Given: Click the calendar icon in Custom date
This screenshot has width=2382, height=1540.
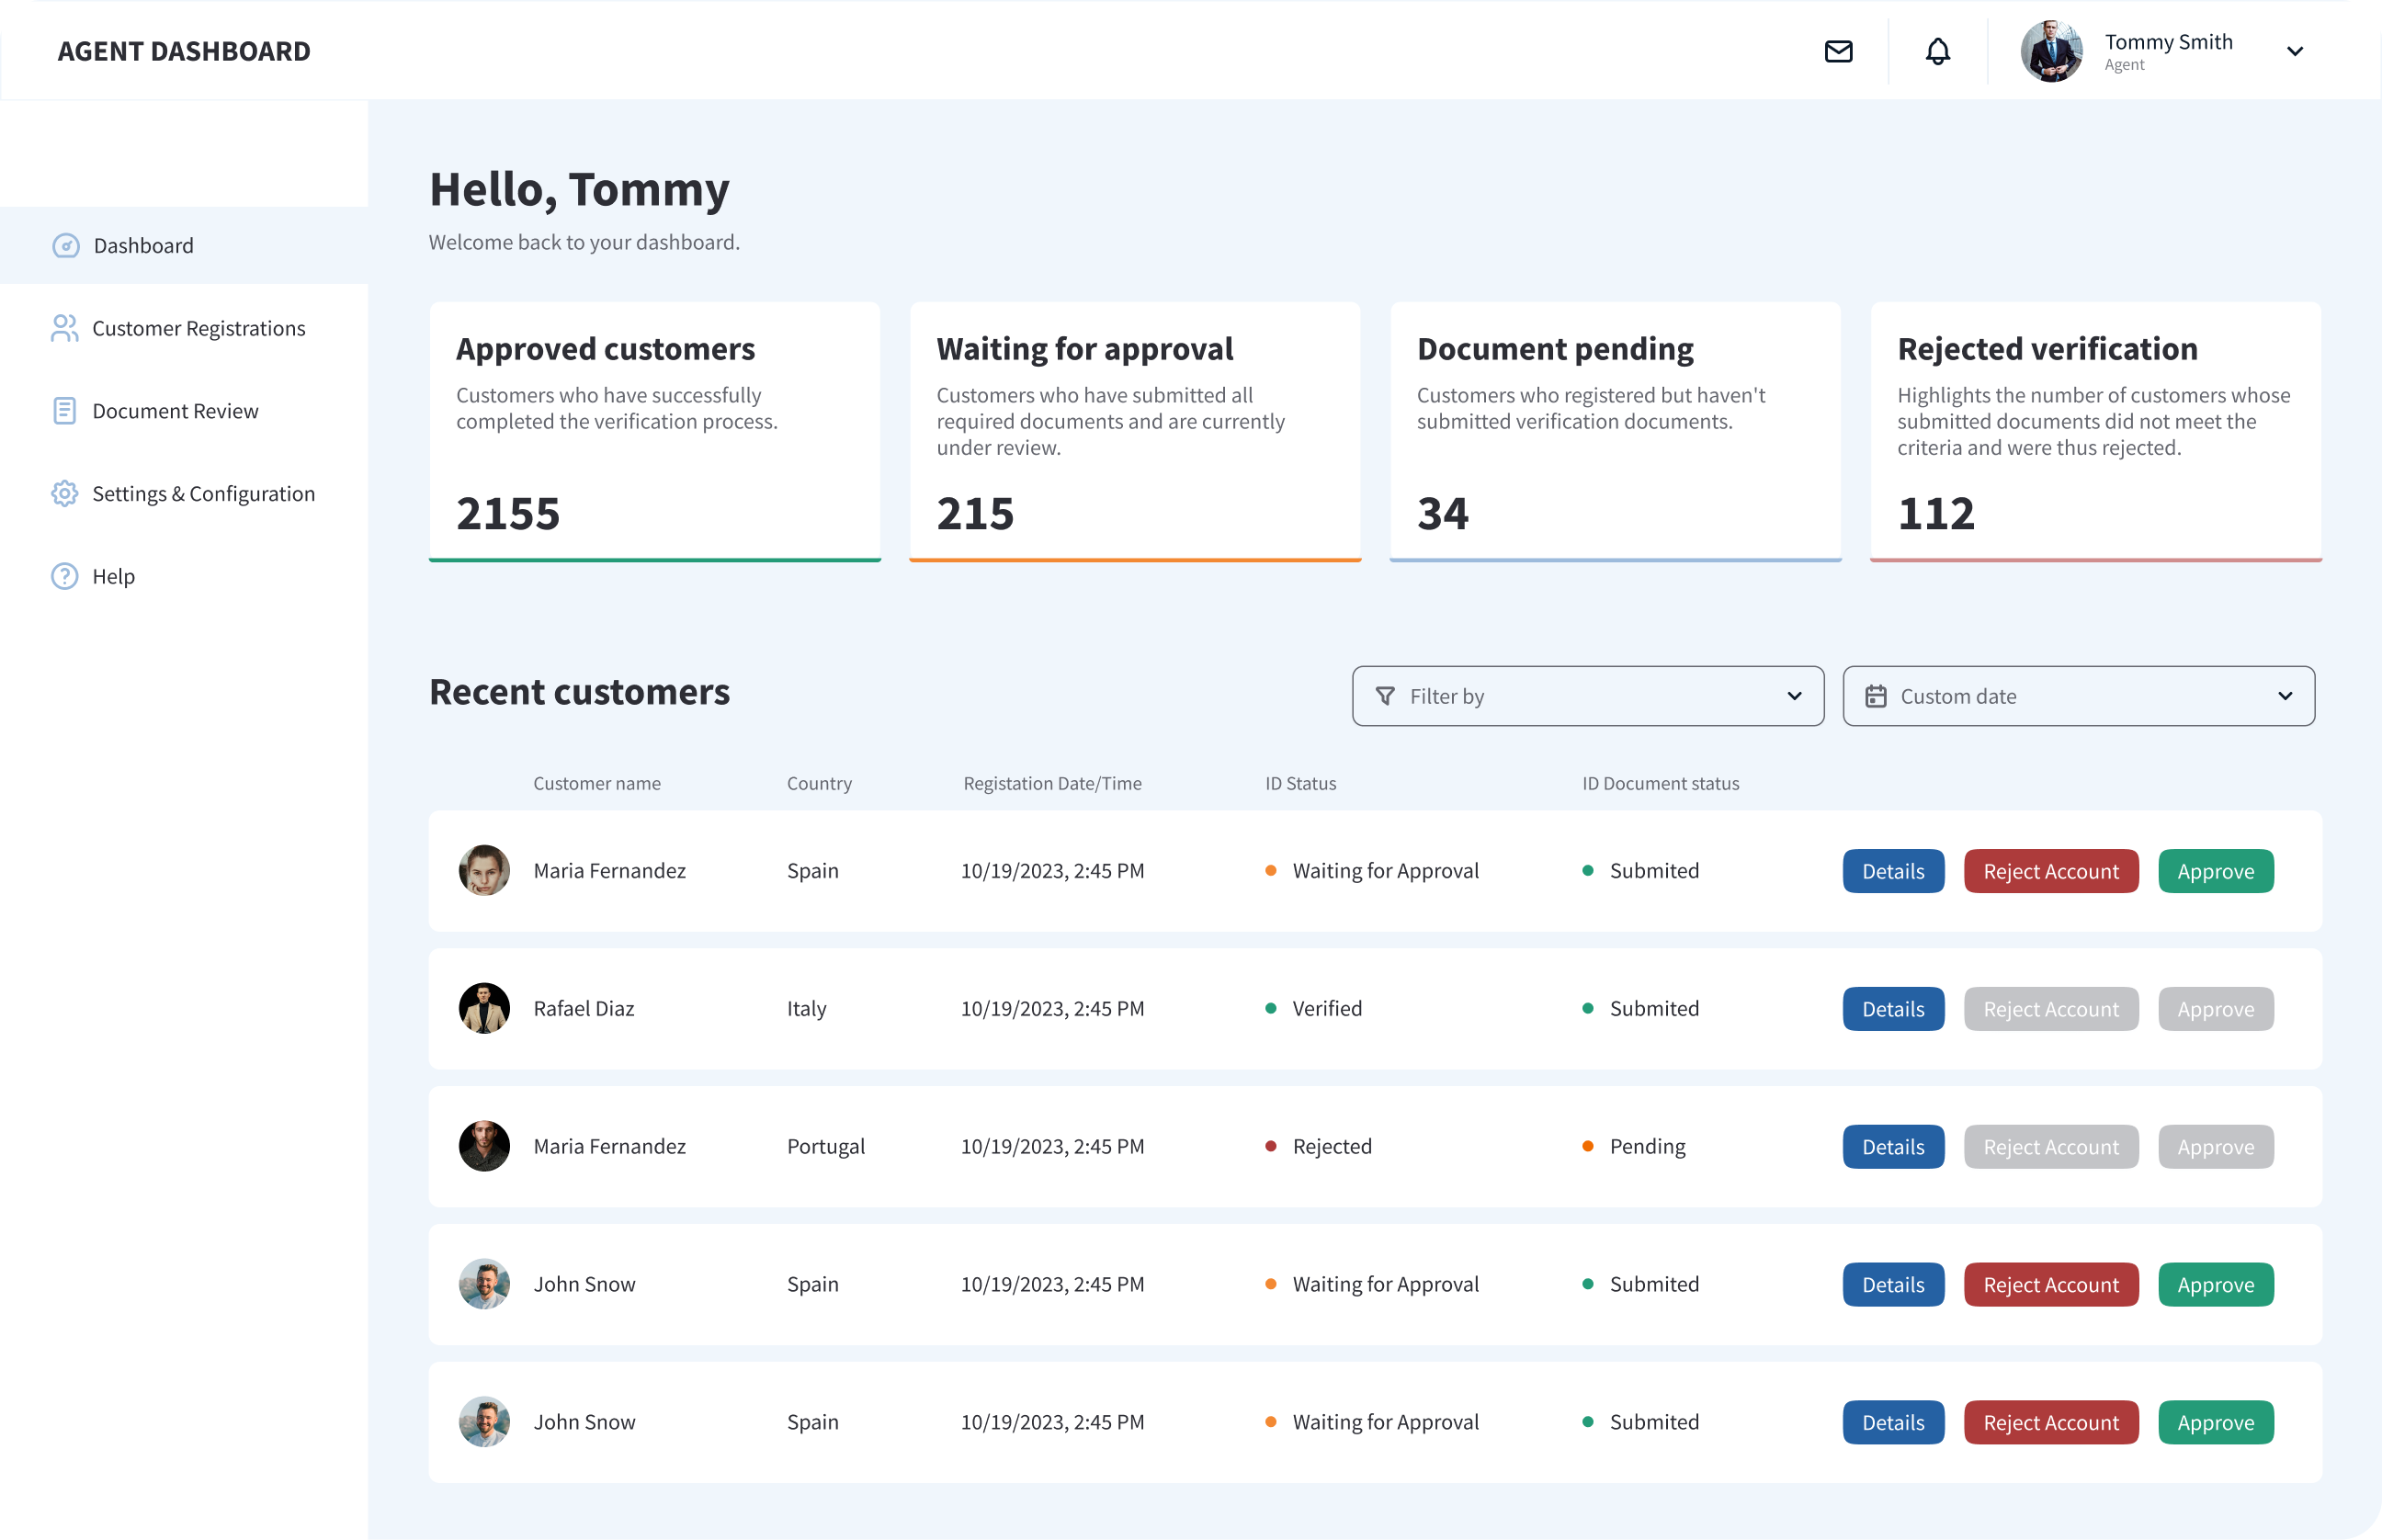Looking at the screenshot, I should click(1875, 696).
